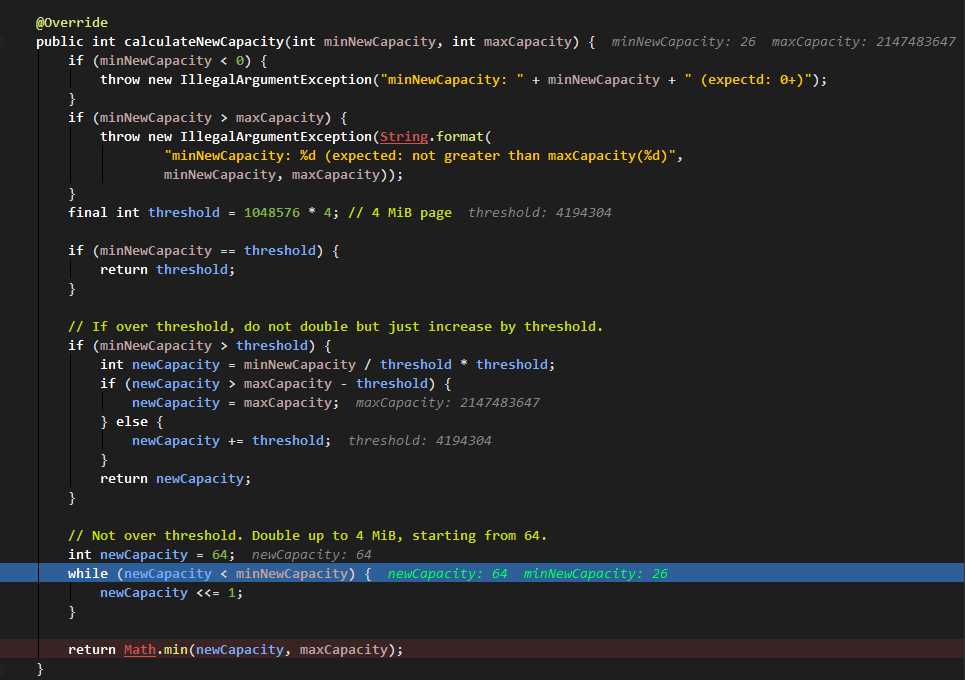965x680 pixels.
Task: Click the 'minNewCapacity / threshold * threshold' expression
Action: click(x=396, y=365)
